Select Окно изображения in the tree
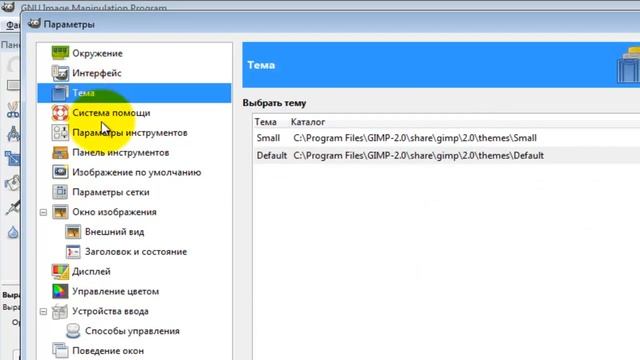The width and height of the screenshot is (640, 360). (x=114, y=212)
